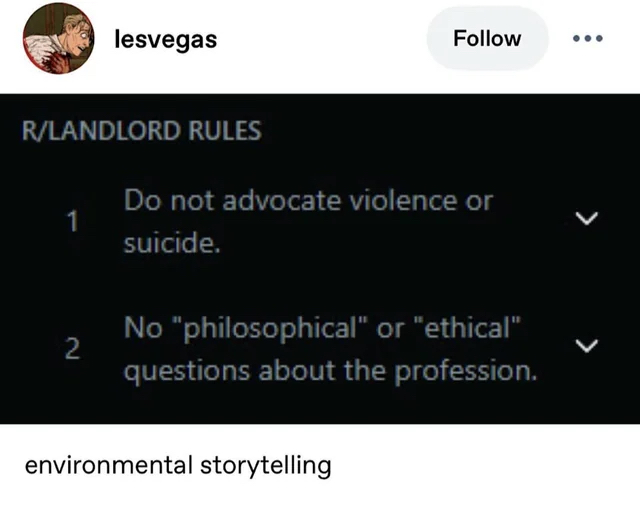The height and width of the screenshot is (518, 640).
Task: Expand rule 2 chevron arrow
Action: tap(588, 346)
